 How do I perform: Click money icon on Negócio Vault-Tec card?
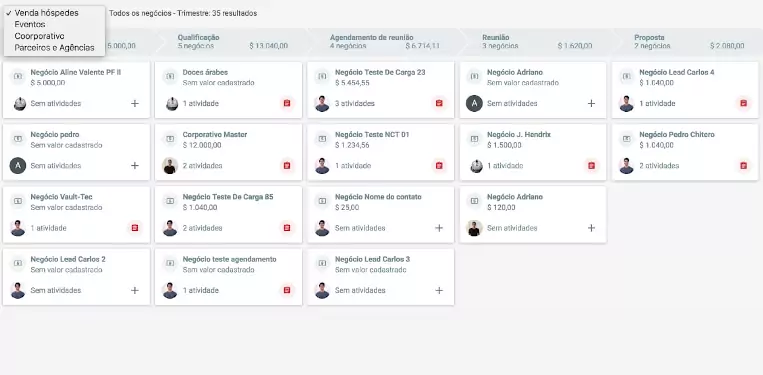coord(18,201)
